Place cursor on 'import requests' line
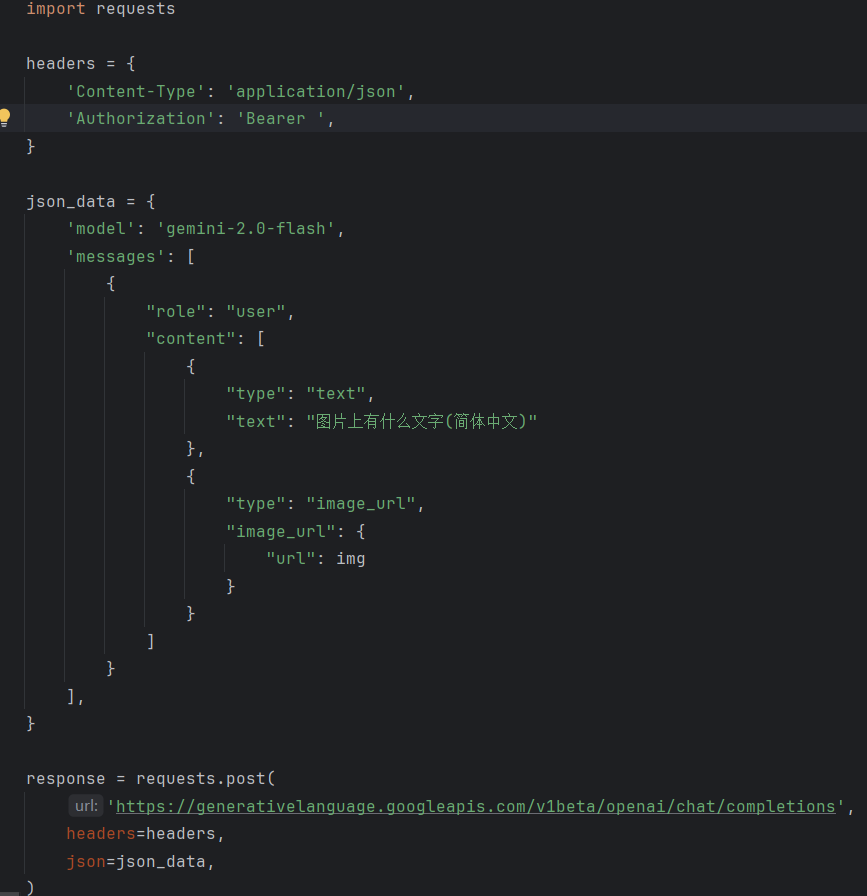Image resolution: width=867 pixels, height=896 pixels. pyautogui.click(x=101, y=9)
